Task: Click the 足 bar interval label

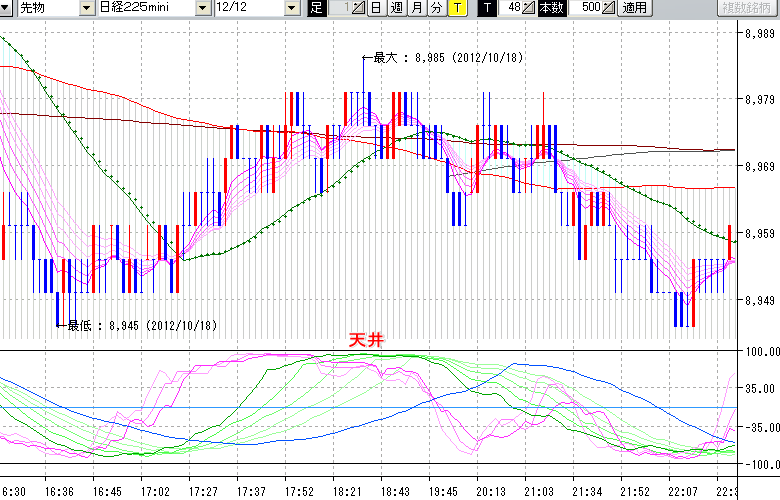Action: pyautogui.click(x=317, y=8)
